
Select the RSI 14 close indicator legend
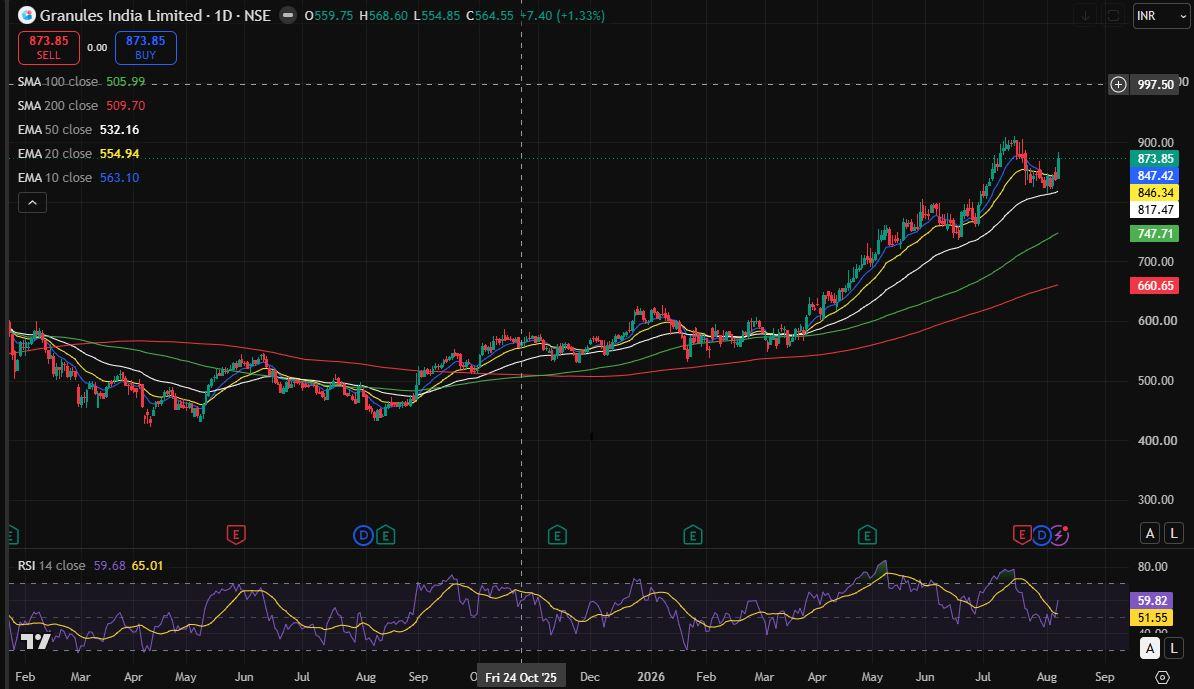click(91, 566)
